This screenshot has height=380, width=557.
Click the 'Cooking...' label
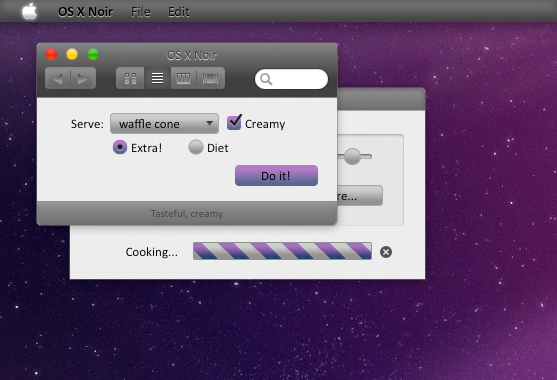(152, 252)
